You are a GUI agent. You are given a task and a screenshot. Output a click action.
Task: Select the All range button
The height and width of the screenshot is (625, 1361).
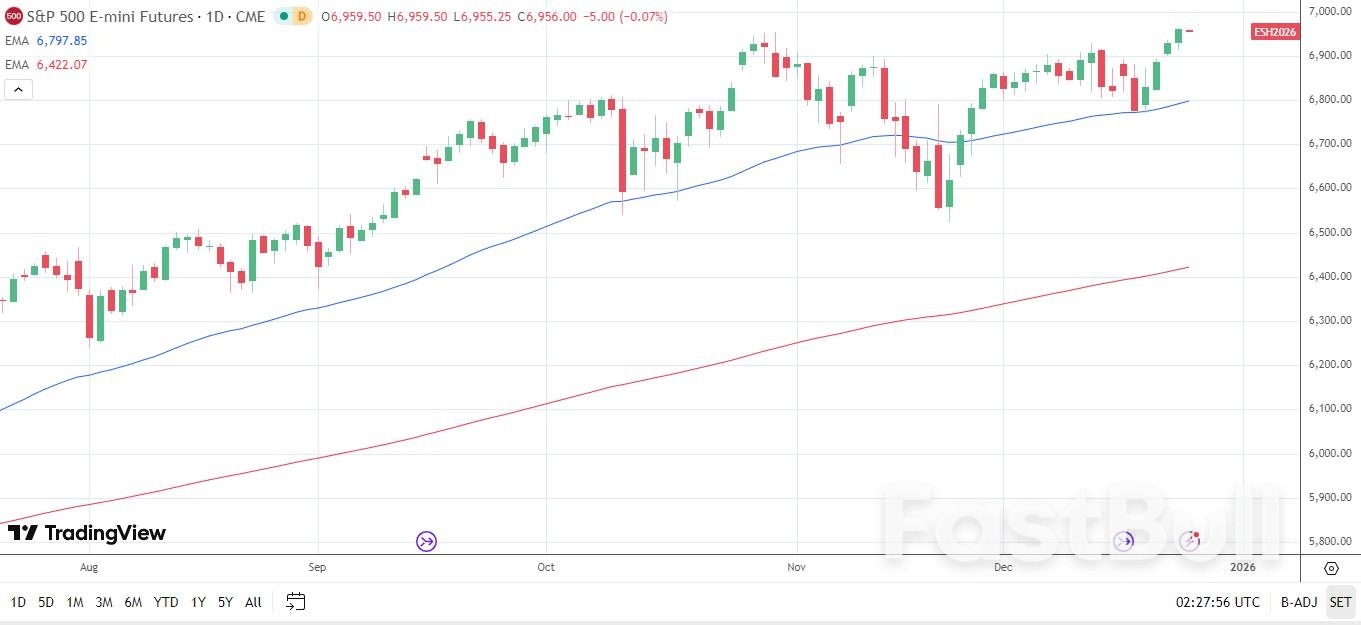coord(253,602)
